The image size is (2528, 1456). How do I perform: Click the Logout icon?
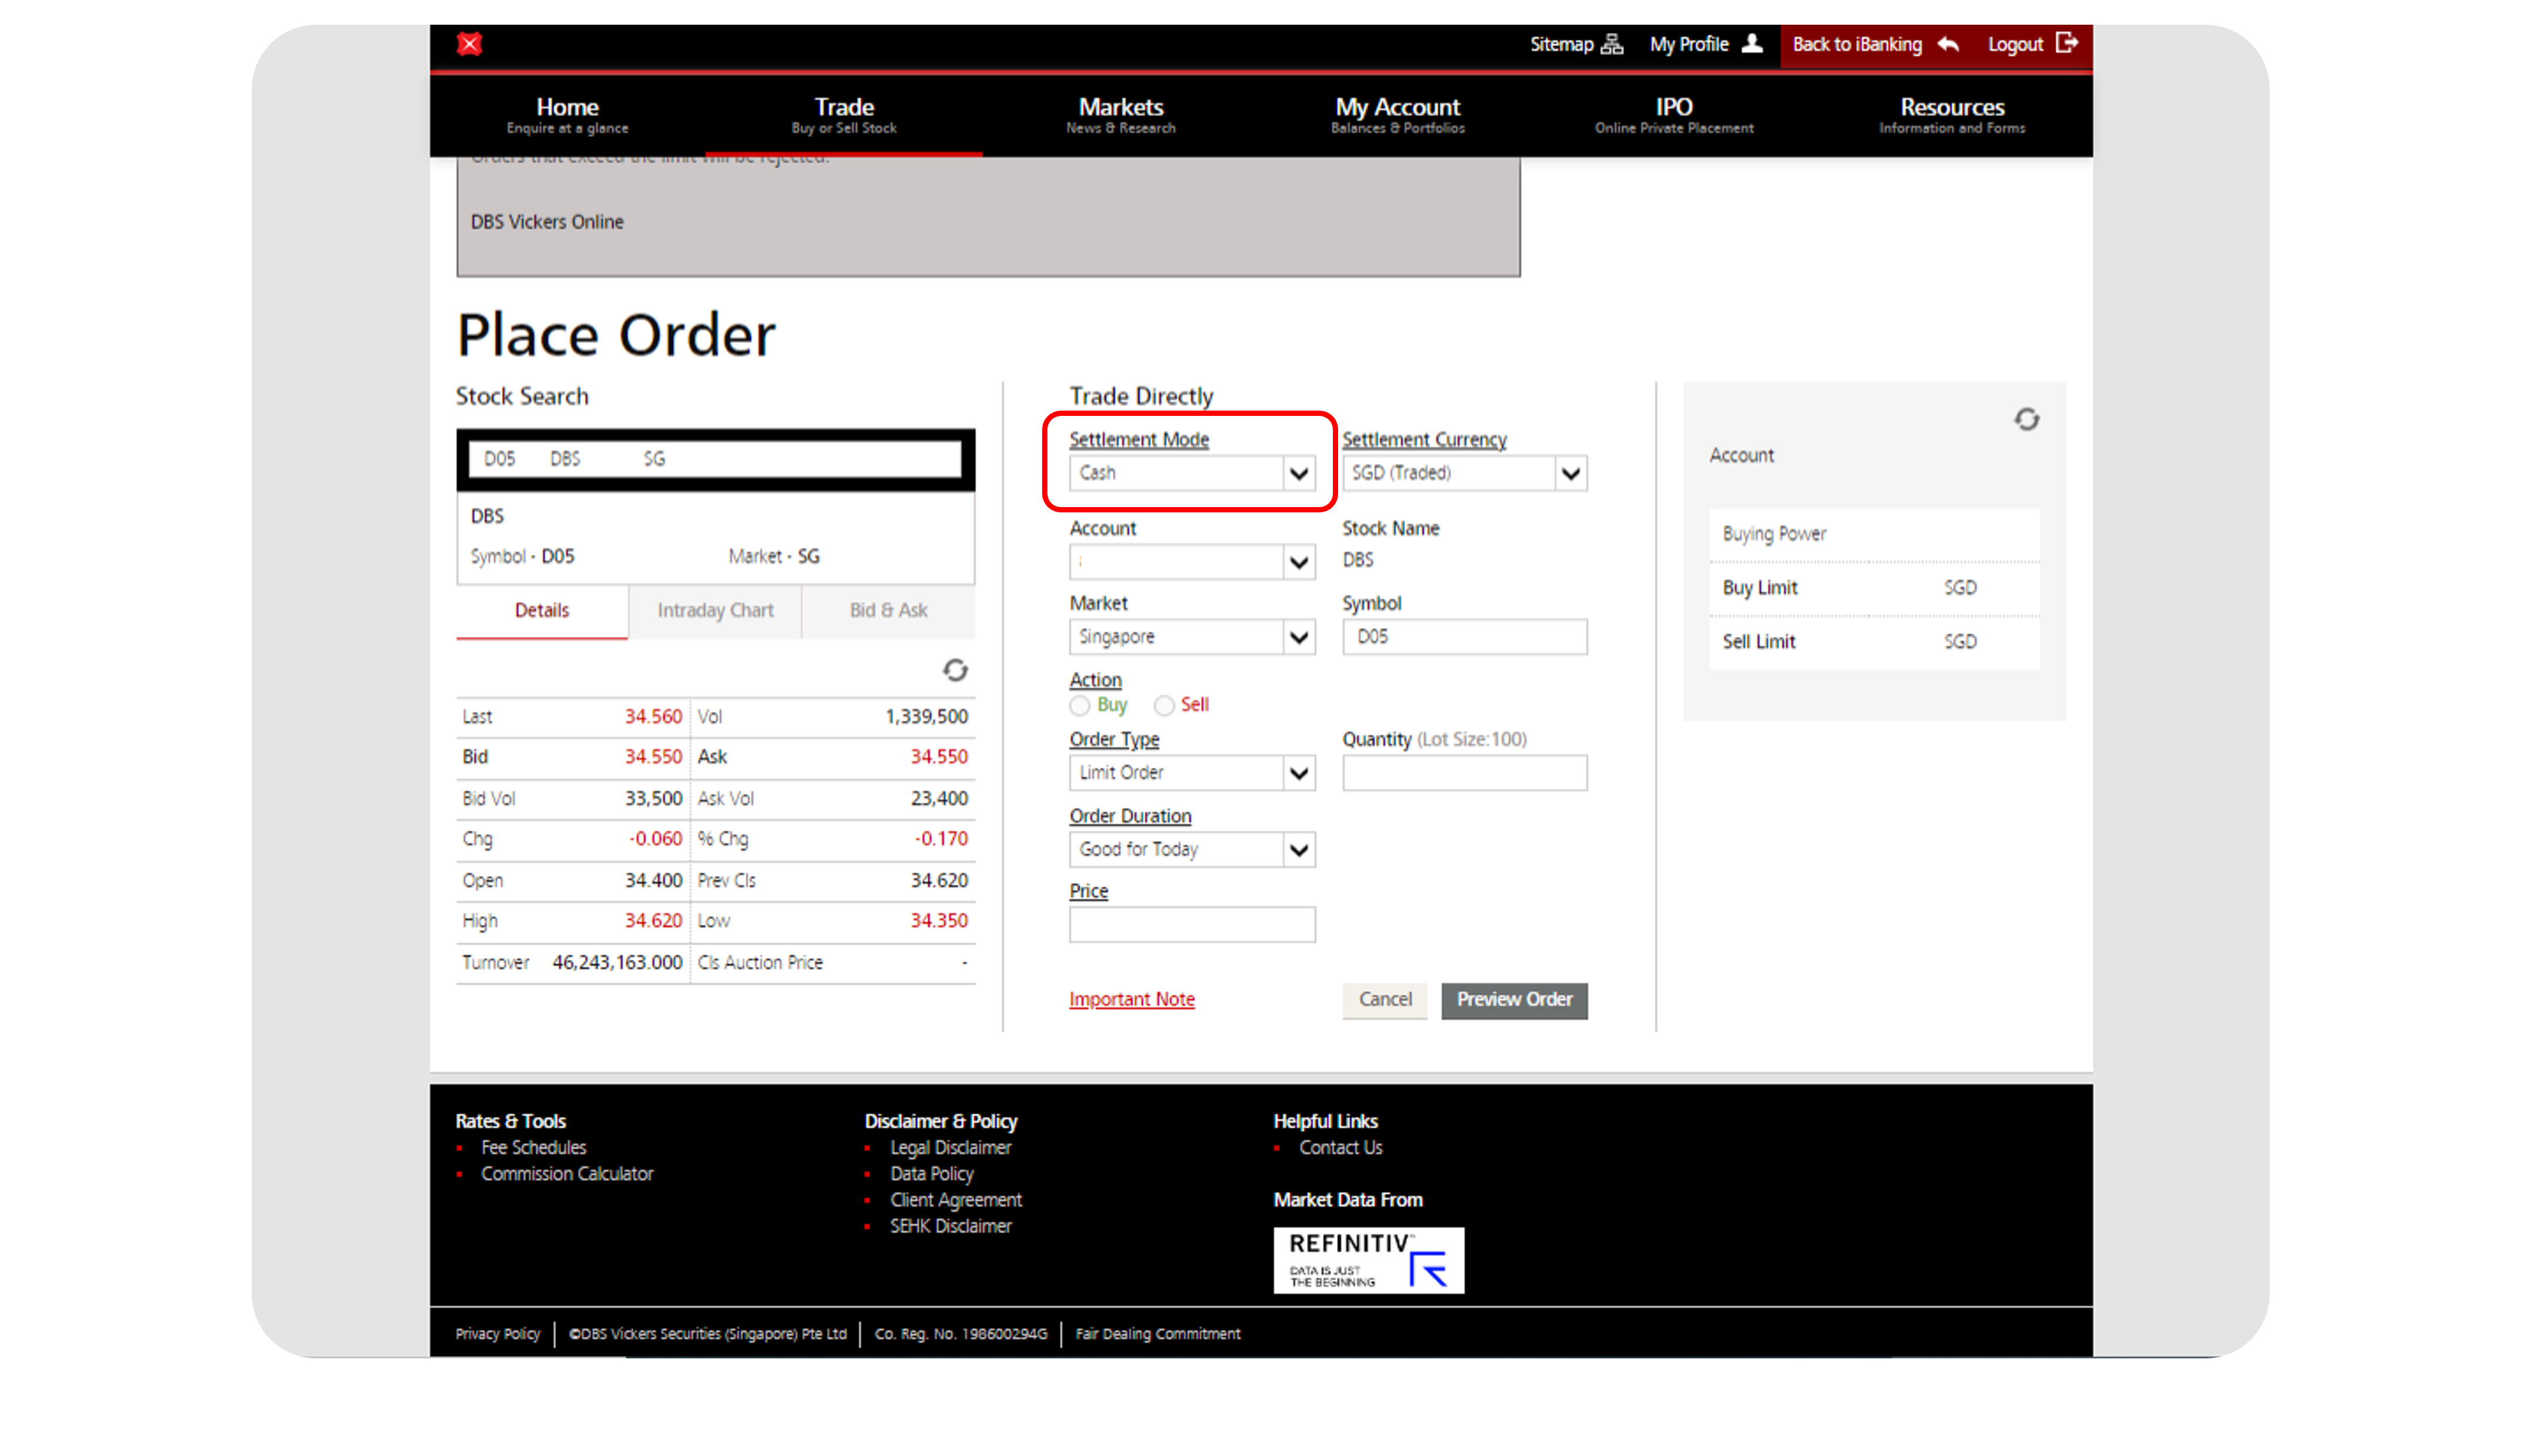pyautogui.click(x=2068, y=44)
